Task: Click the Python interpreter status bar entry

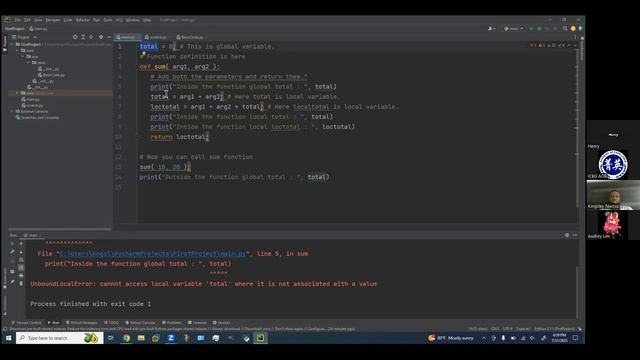Action: coord(554,329)
